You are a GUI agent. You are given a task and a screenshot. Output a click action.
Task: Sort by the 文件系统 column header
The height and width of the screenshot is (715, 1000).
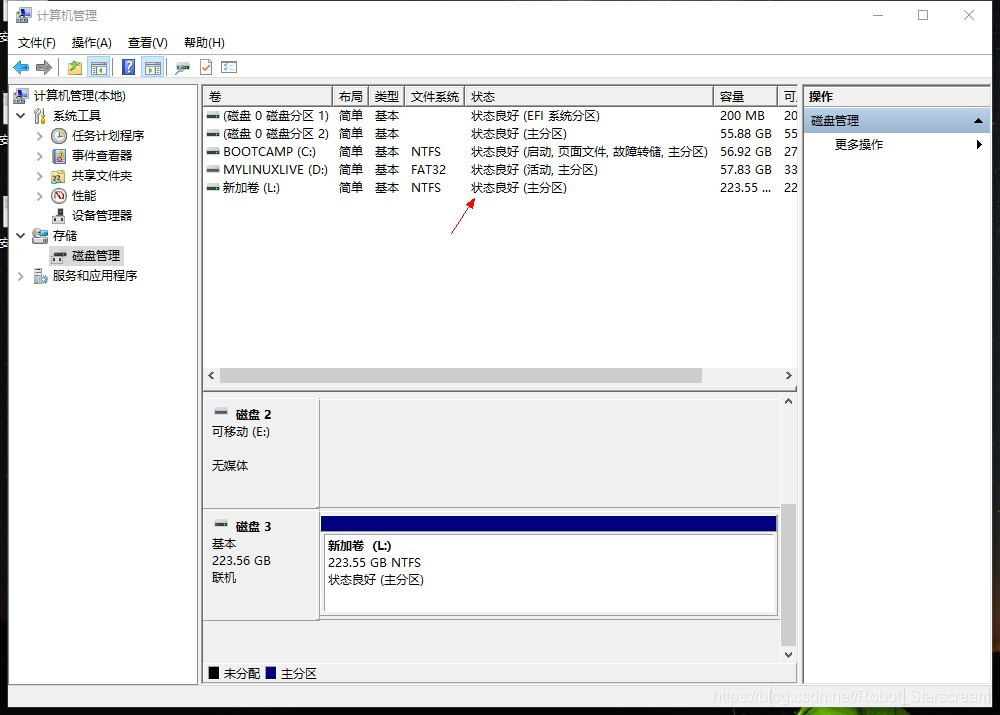435,96
